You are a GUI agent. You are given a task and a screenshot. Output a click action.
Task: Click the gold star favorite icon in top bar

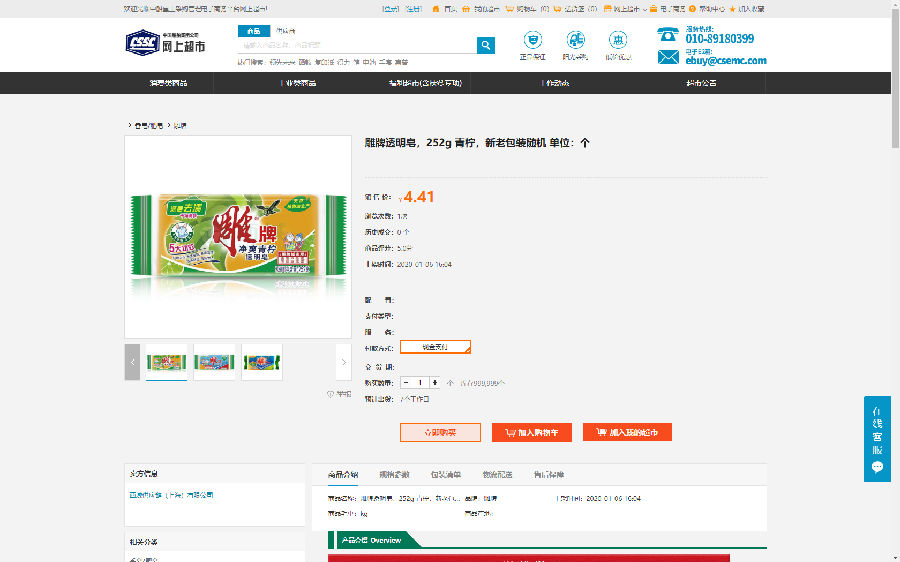coord(732,9)
